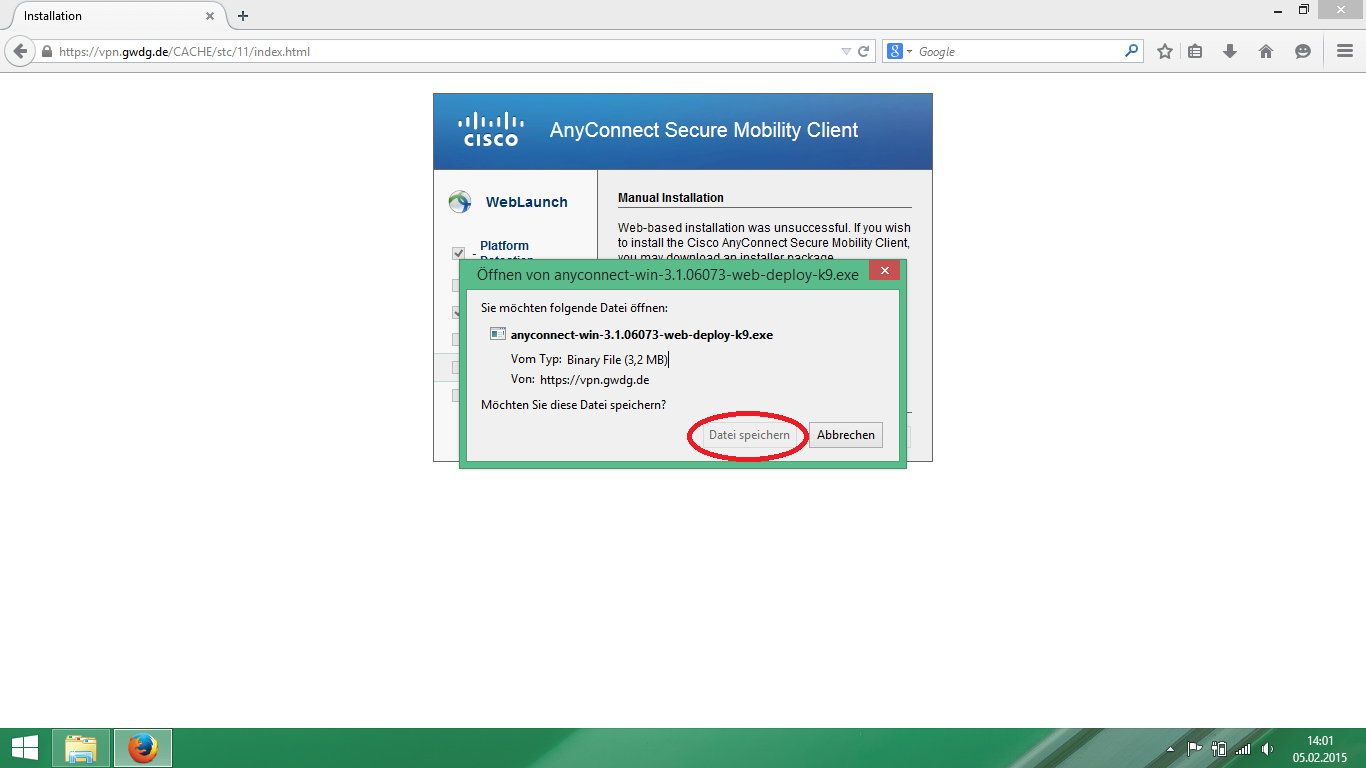1366x768 pixels.
Task: Open the downloads arrow icon
Action: 1230,51
